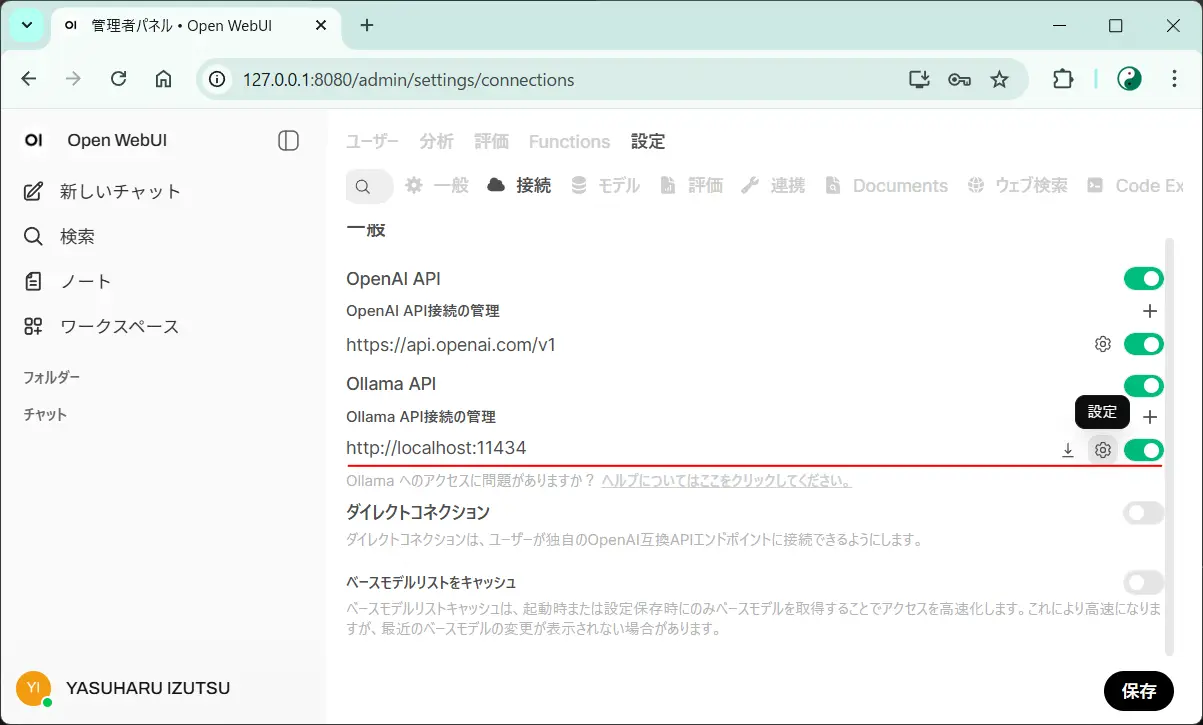Add a new Ollama API connection
1203x725 pixels.
(1150, 417)
